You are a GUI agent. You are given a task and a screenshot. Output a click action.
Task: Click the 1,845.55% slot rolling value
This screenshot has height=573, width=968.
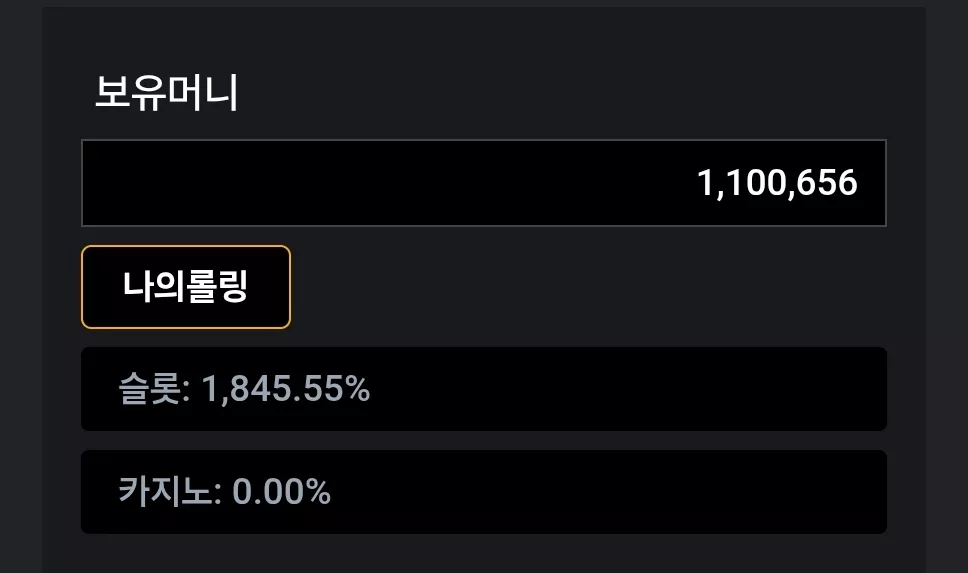286,389
